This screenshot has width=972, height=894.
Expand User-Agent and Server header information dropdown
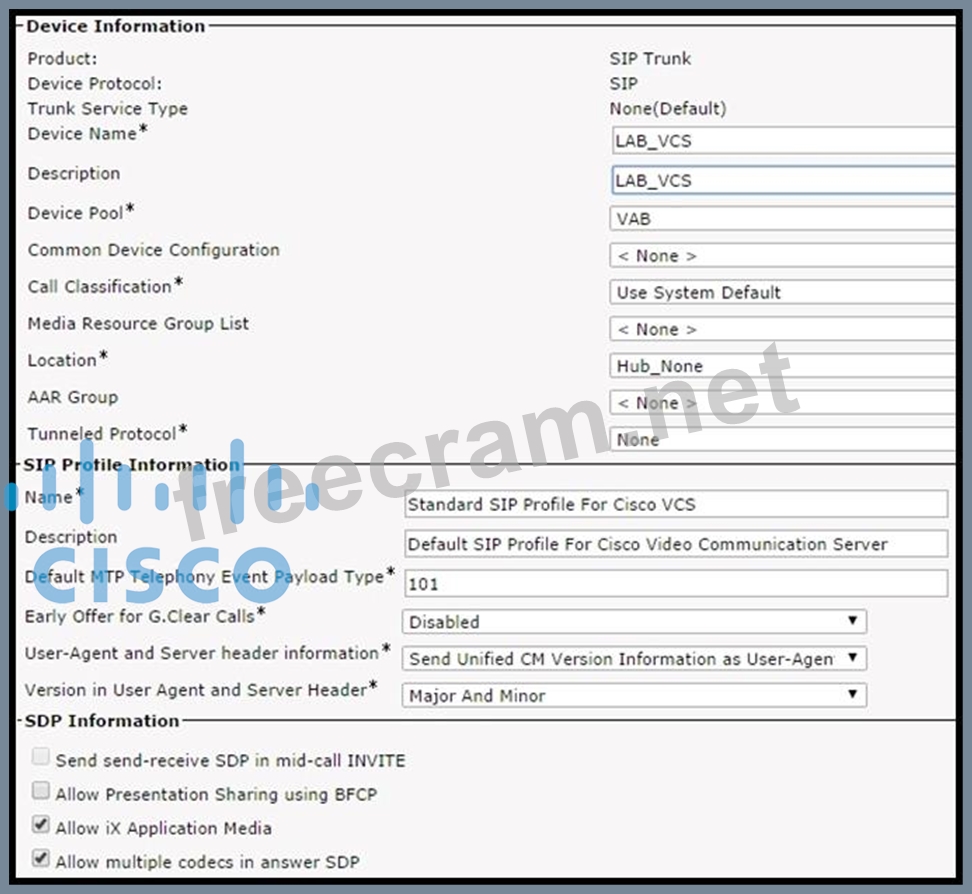tap(634, 659)
